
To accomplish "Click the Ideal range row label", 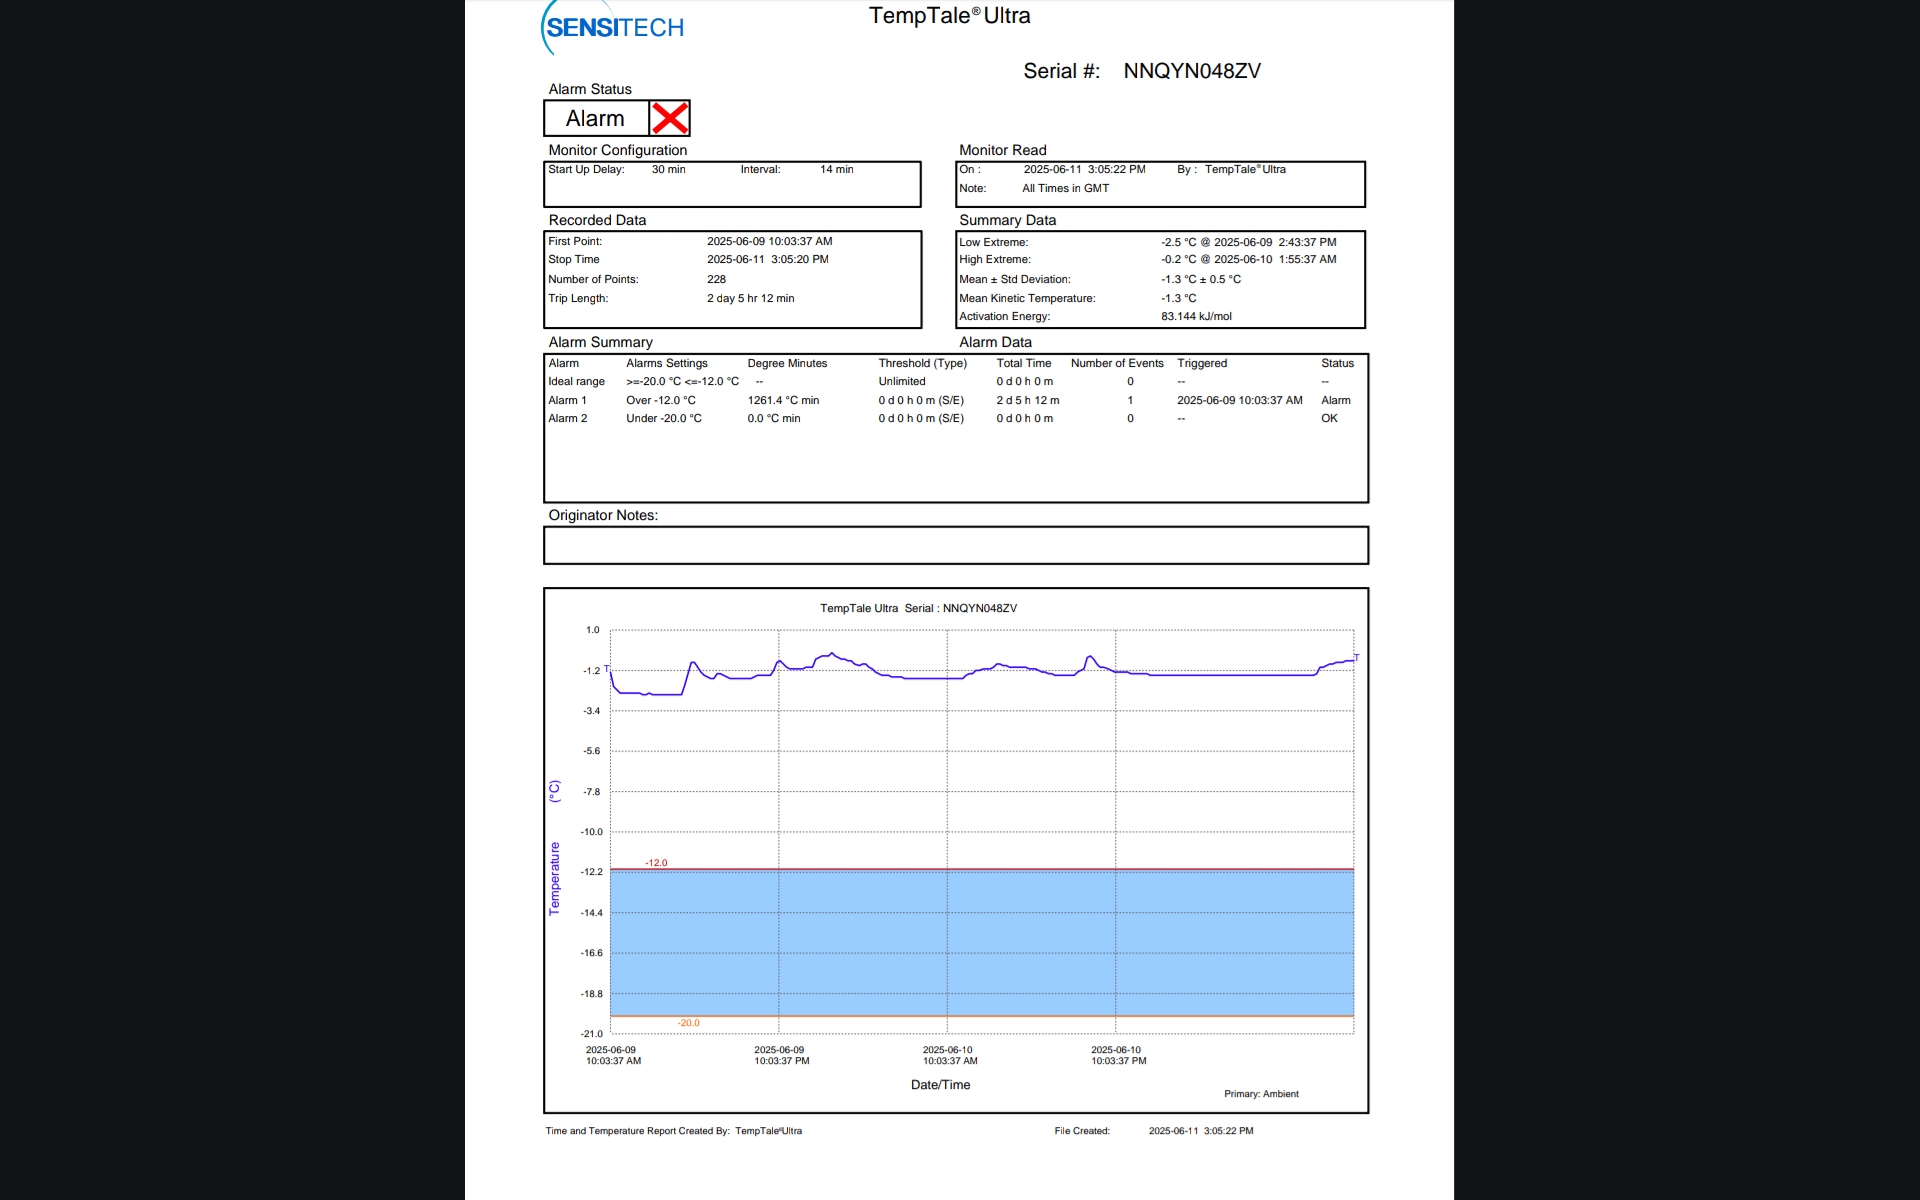I will pyautogui.click(x=576, y=382).
